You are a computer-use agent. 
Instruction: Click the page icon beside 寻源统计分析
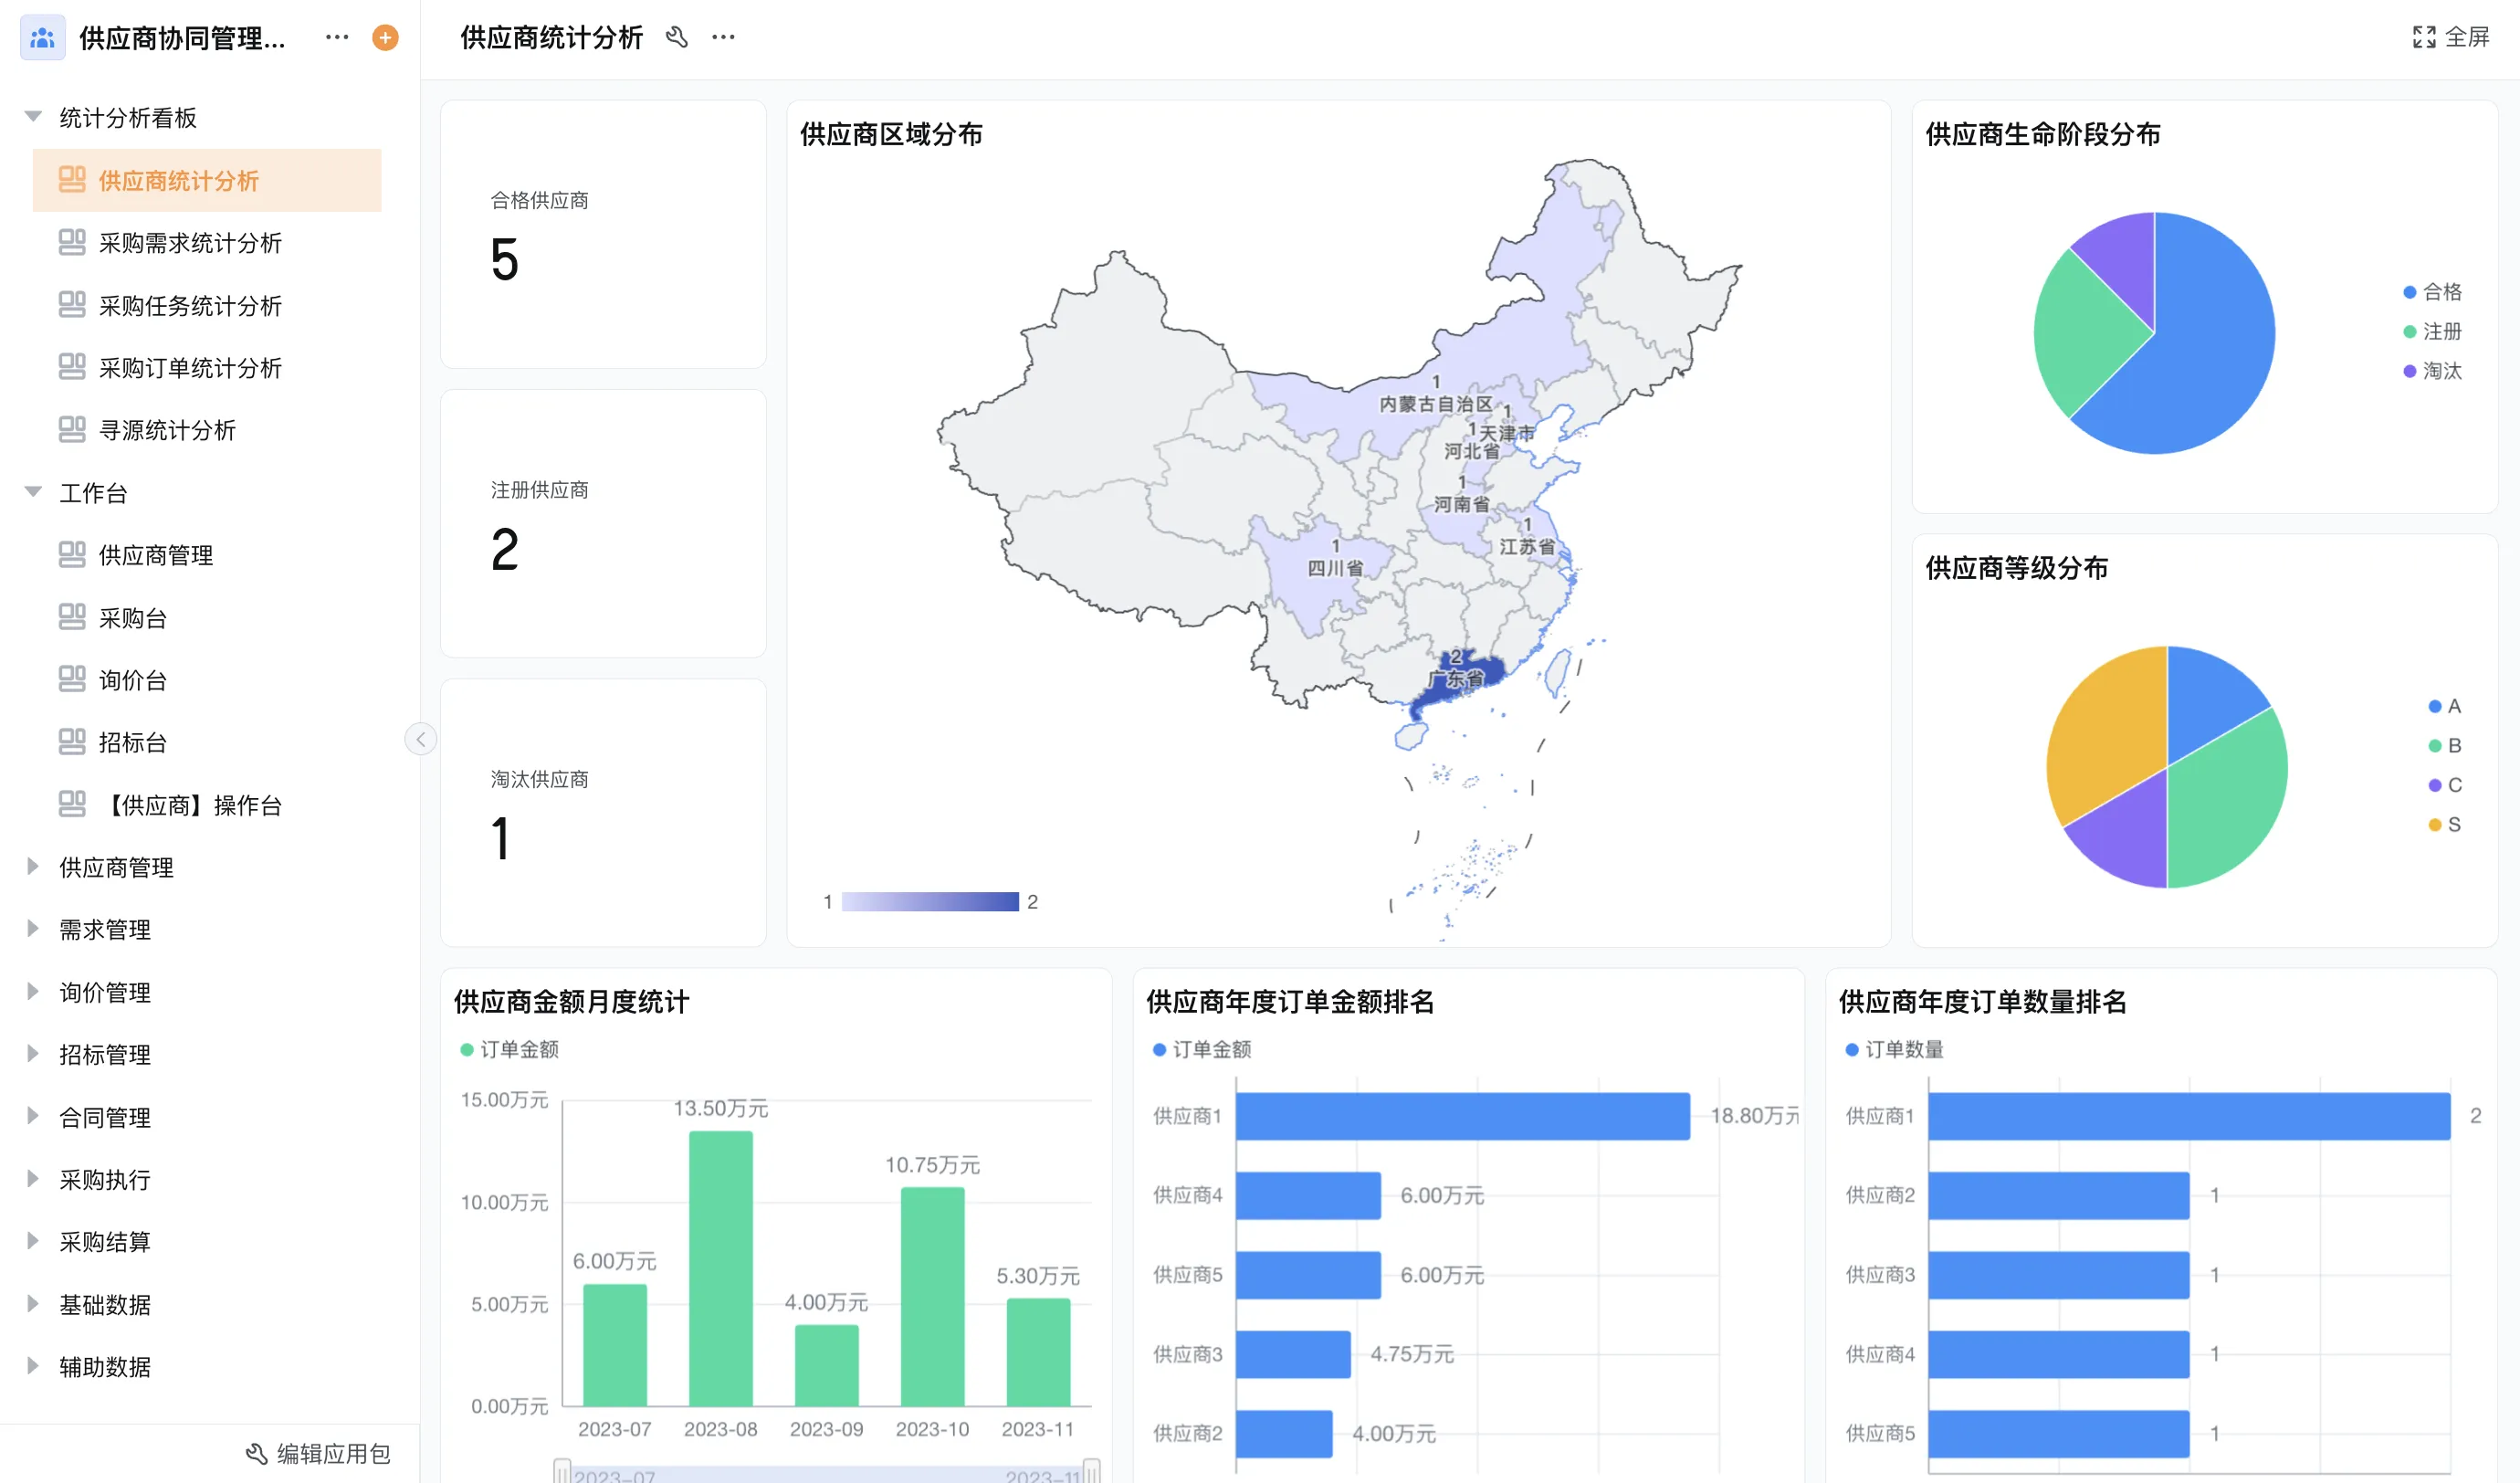point(72,430)
